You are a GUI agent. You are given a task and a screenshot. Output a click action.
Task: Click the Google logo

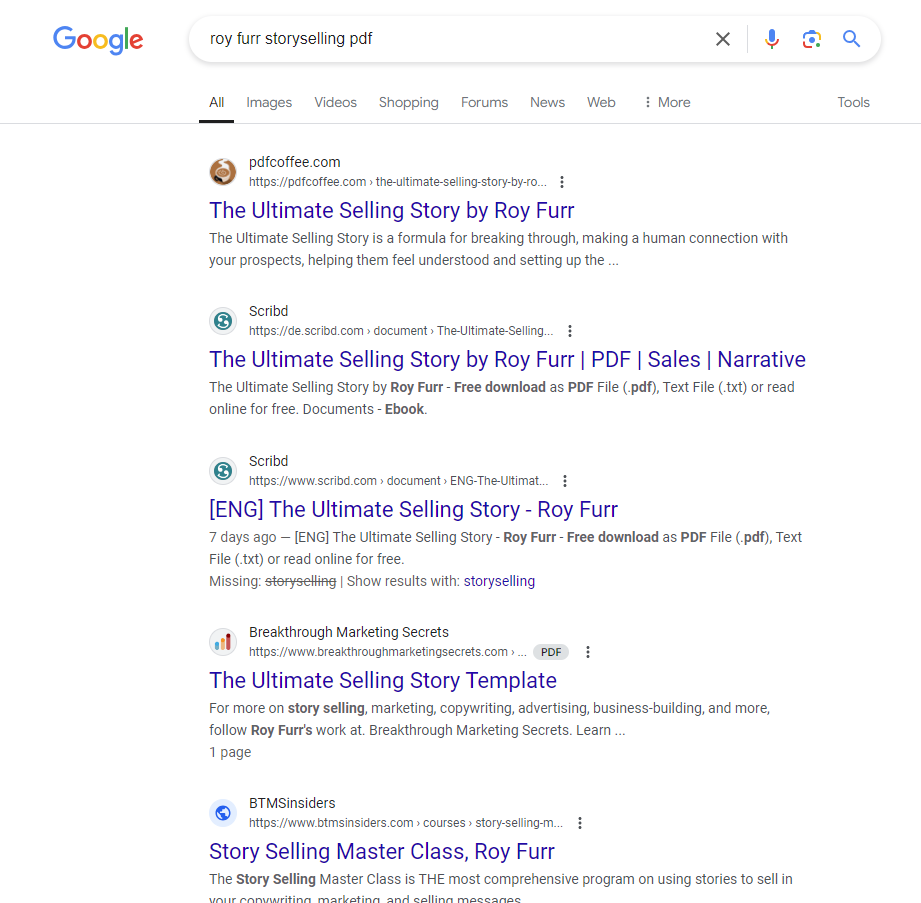(98, 40)
